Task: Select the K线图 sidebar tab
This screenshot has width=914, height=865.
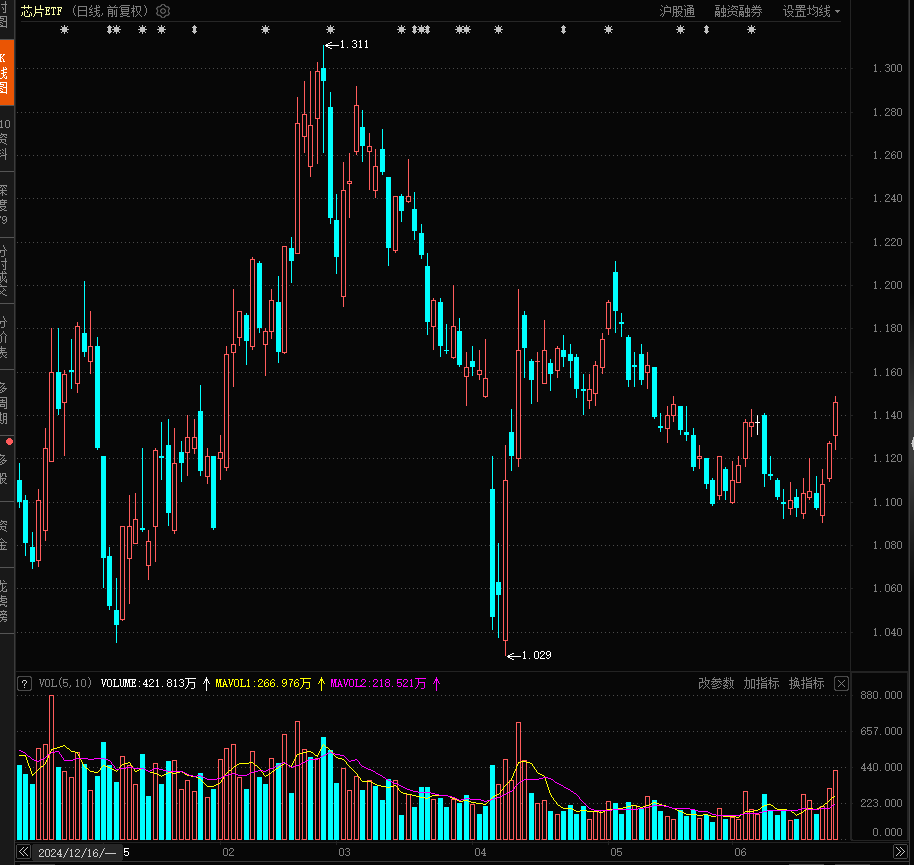Action: tap(6, 73)
